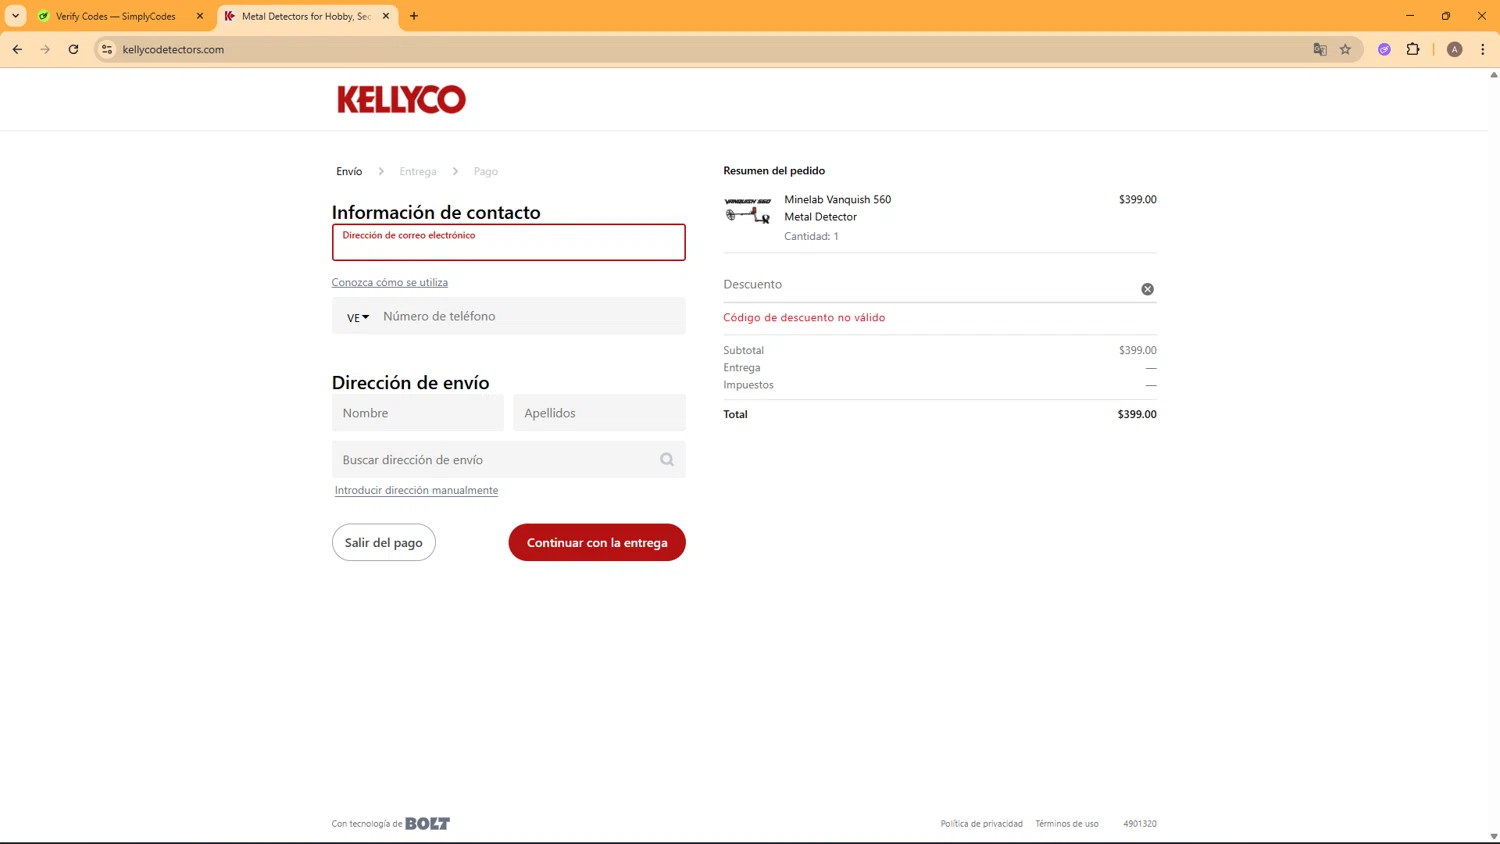Click the search magnifier in address field

667,460
